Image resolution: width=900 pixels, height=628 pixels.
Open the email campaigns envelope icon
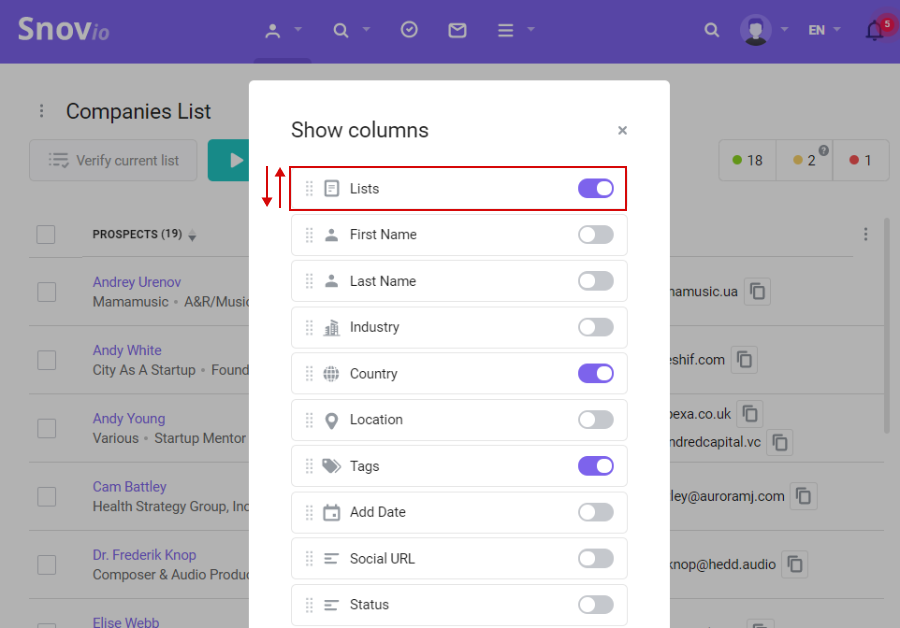[457, 30]
